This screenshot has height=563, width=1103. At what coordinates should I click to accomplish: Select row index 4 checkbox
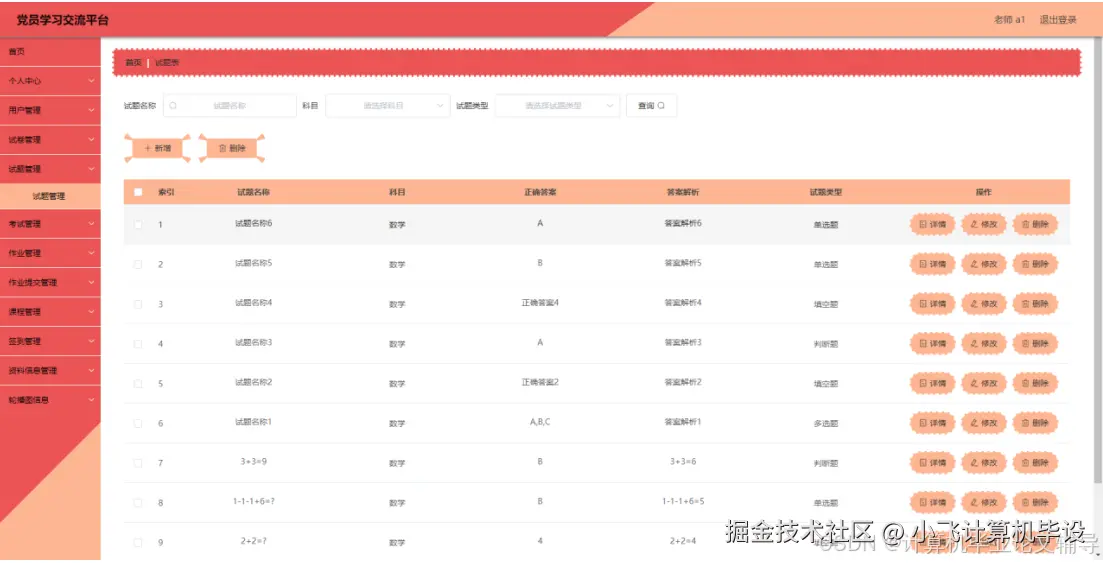click(x=138, y=344)
